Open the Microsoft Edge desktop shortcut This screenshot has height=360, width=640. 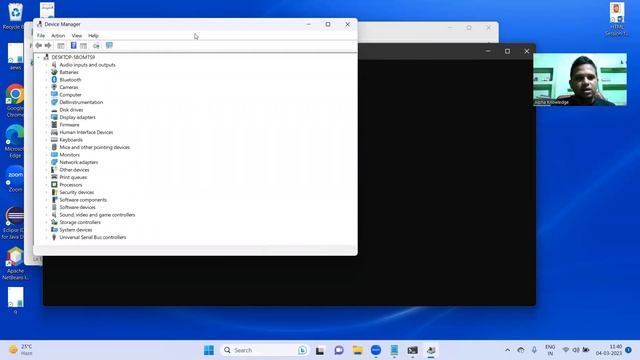[15, 141]
